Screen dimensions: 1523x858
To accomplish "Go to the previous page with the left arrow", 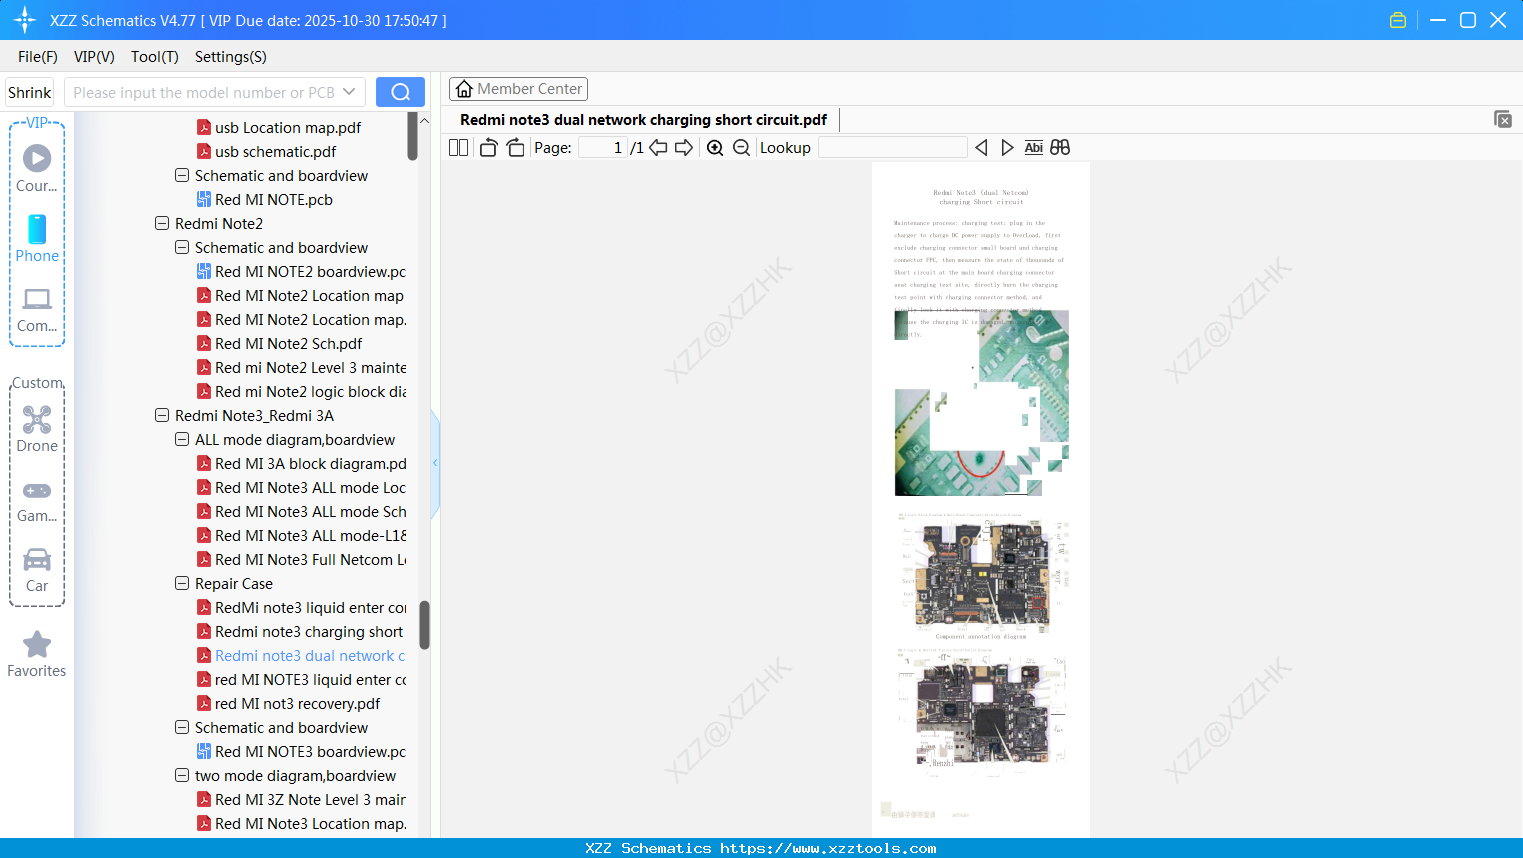I will click(x=658, y=148).
